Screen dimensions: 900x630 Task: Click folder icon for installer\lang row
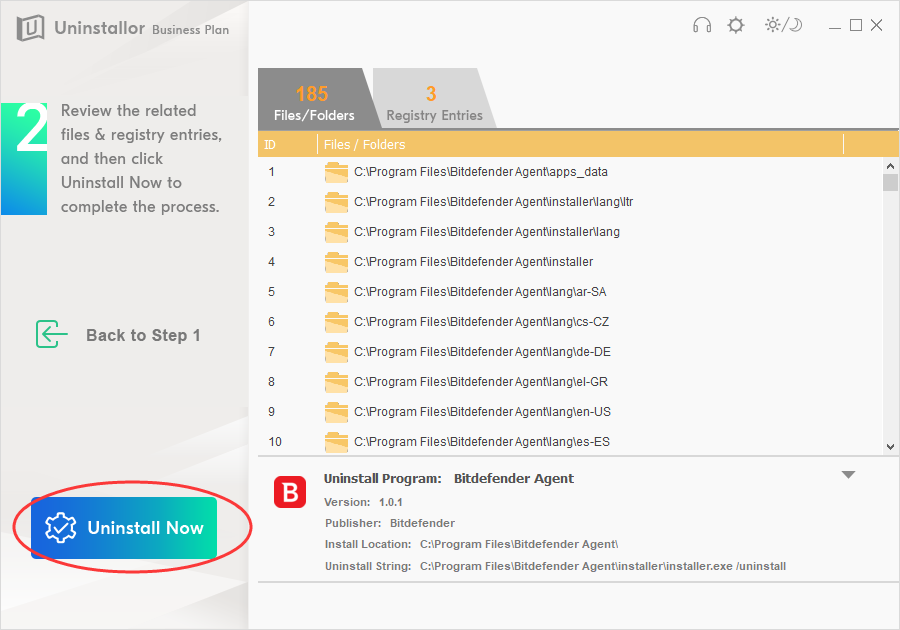(x=336, y=232)
